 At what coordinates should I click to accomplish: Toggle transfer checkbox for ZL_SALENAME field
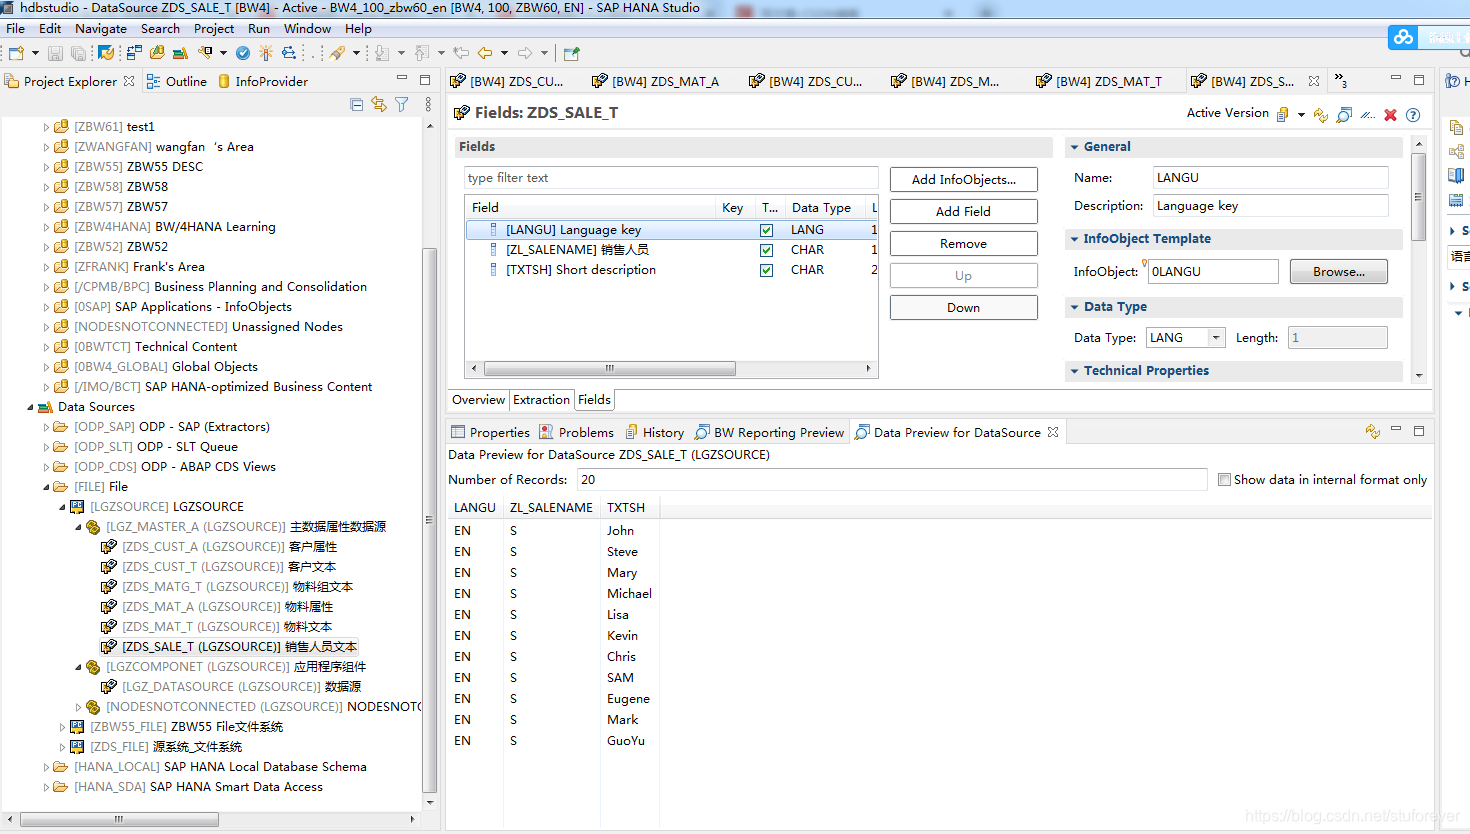pos(766,250)
